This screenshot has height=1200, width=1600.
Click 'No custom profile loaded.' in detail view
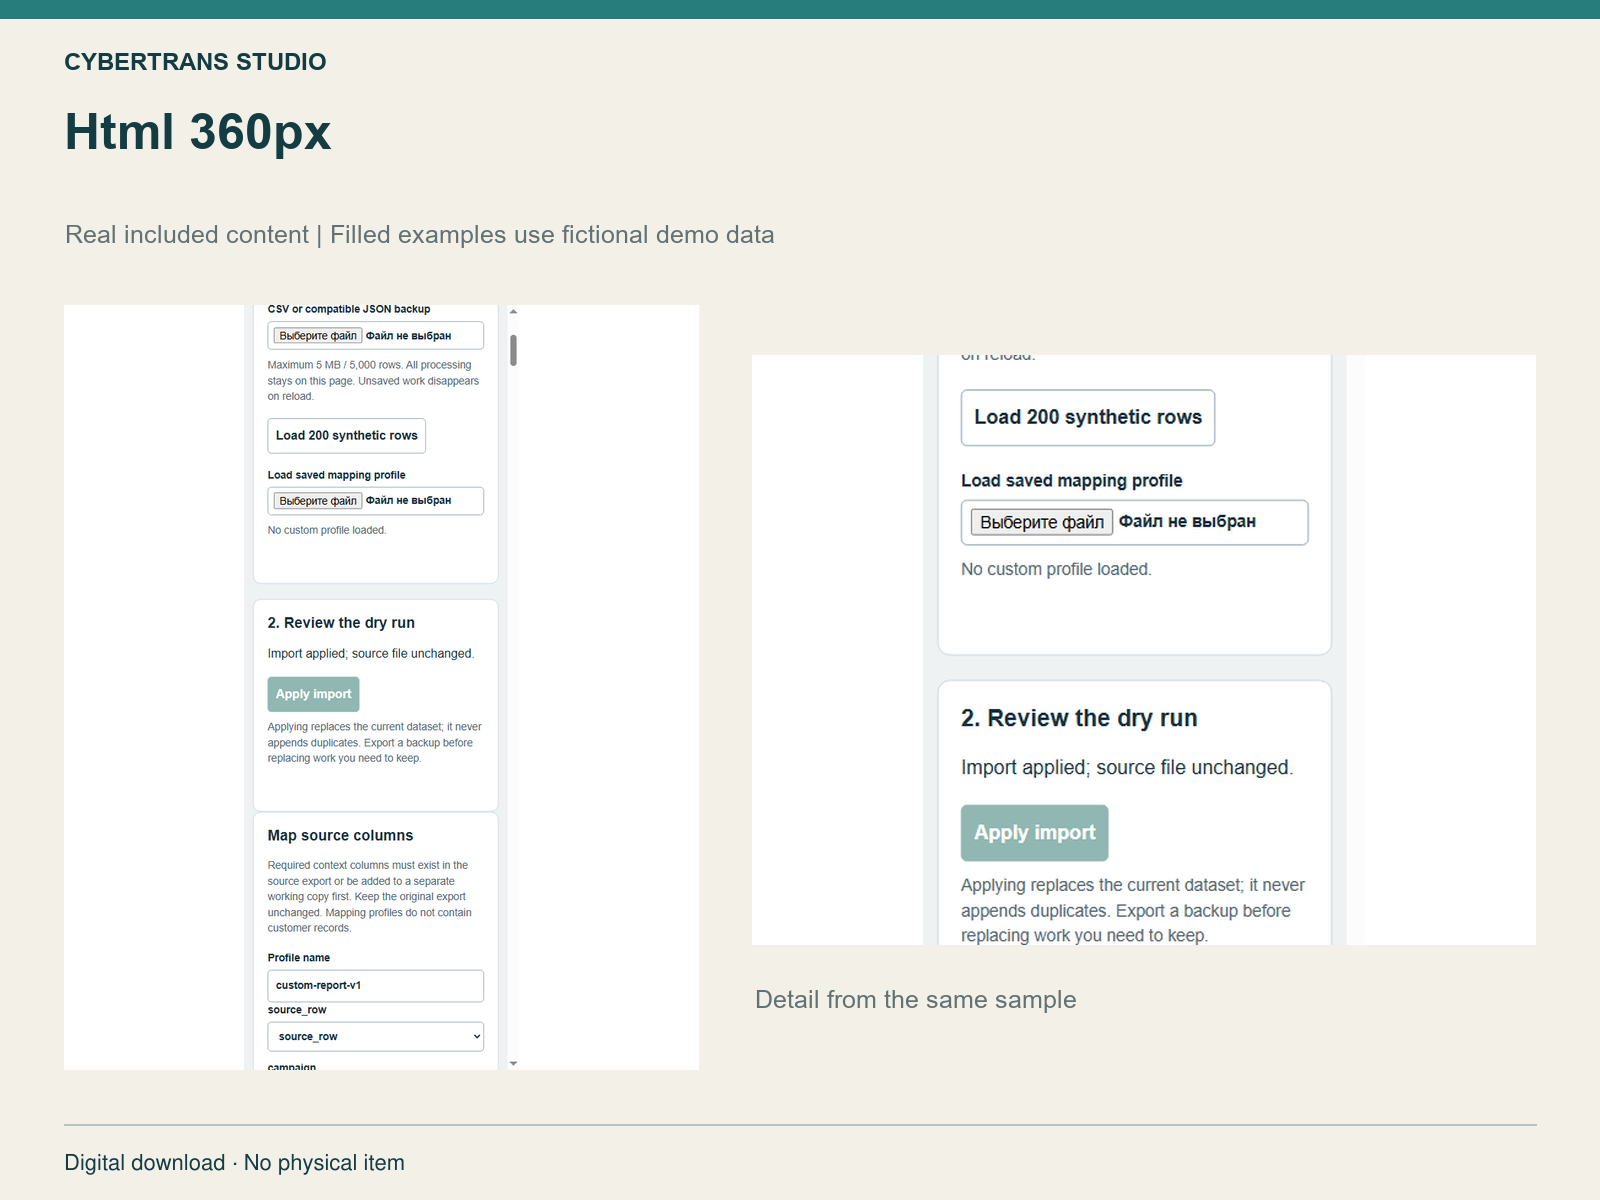click(1056, 569)
